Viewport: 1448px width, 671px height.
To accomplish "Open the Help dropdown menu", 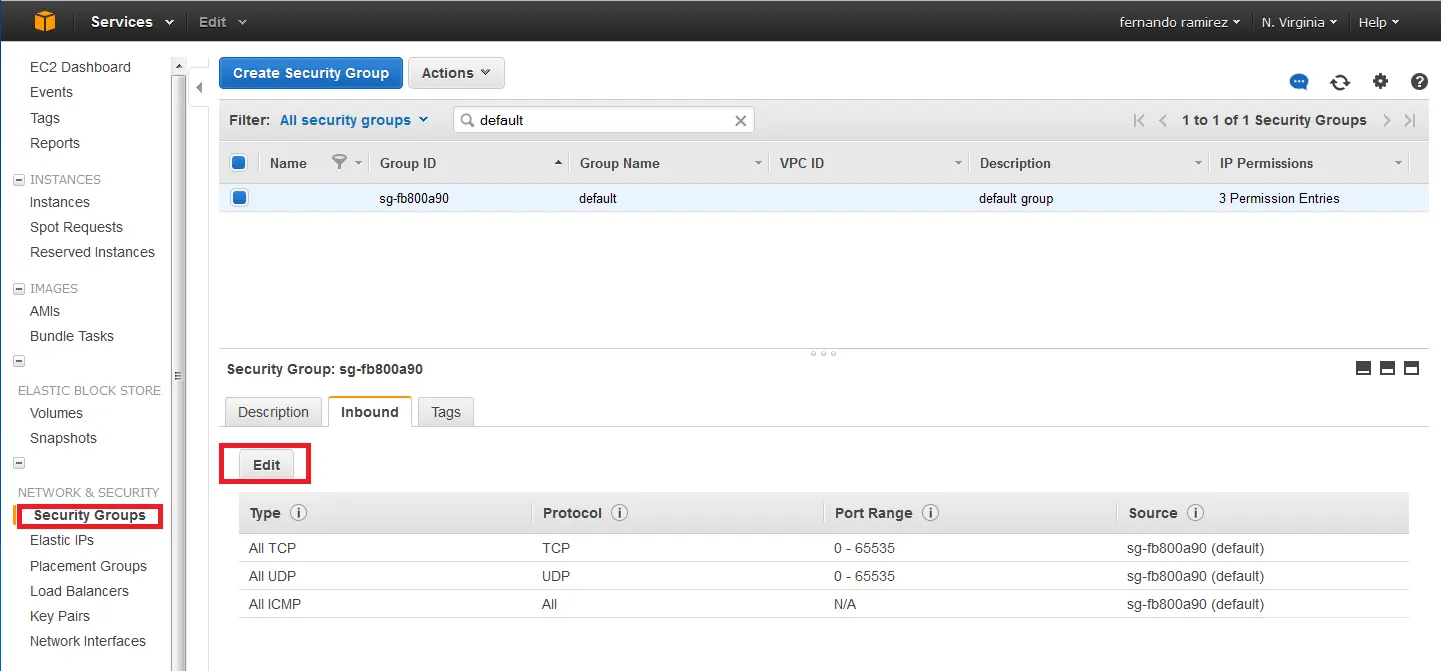I will [x=1379, y=22].
